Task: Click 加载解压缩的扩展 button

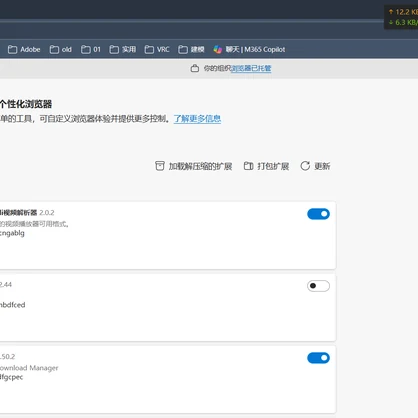Action: coord(194,166)
